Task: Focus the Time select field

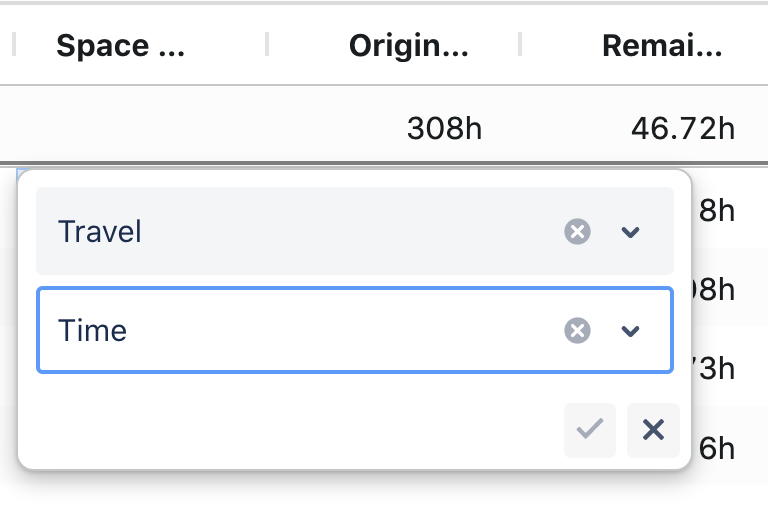Action: [300, 330]
